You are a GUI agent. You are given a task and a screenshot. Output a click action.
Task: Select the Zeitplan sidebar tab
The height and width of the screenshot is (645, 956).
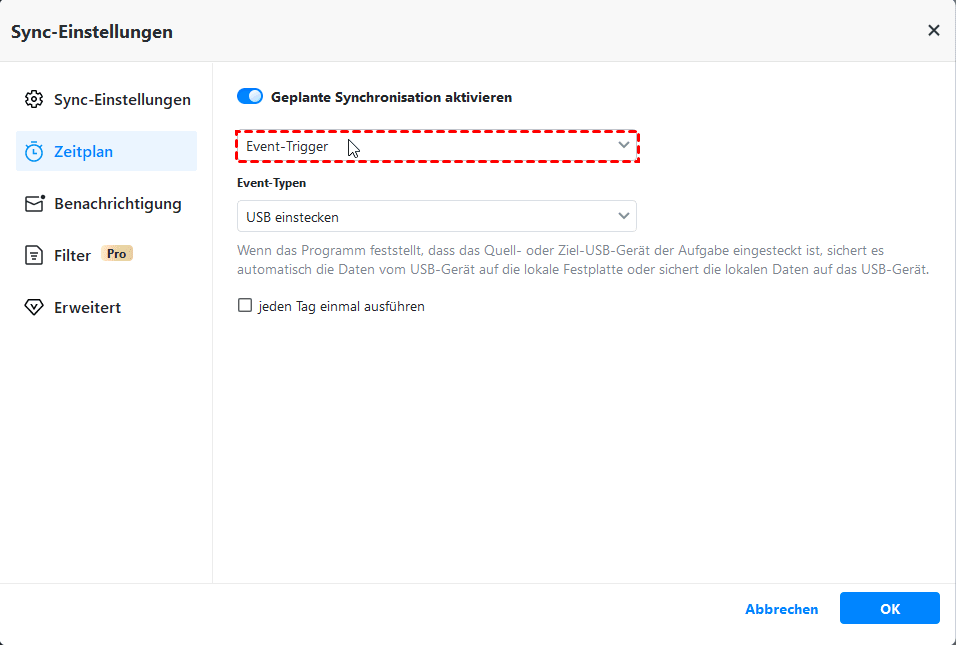[x=84, y=152]
